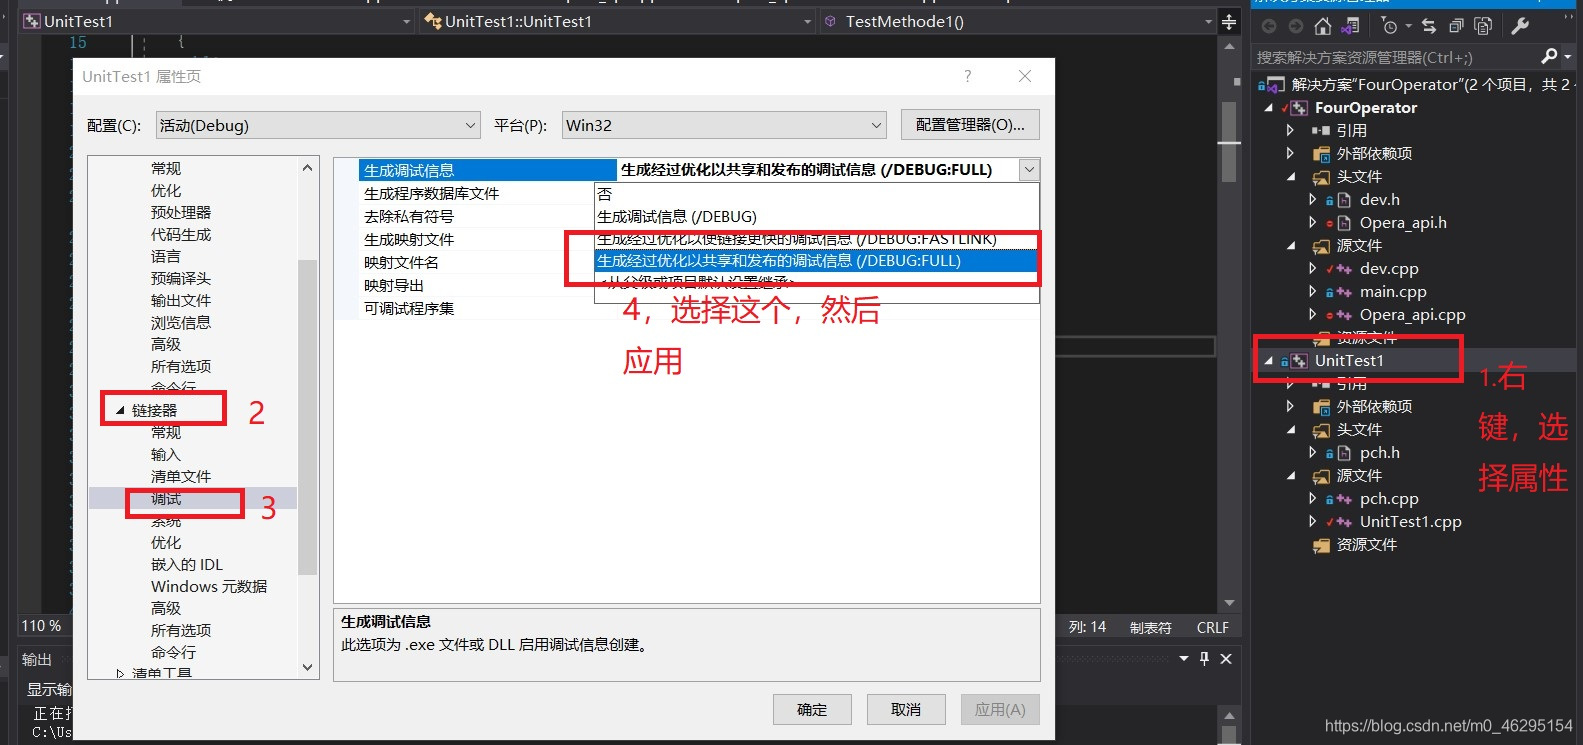Open the search options arrow beside magnifier

pyautogui.click(x=1567, y=57)
